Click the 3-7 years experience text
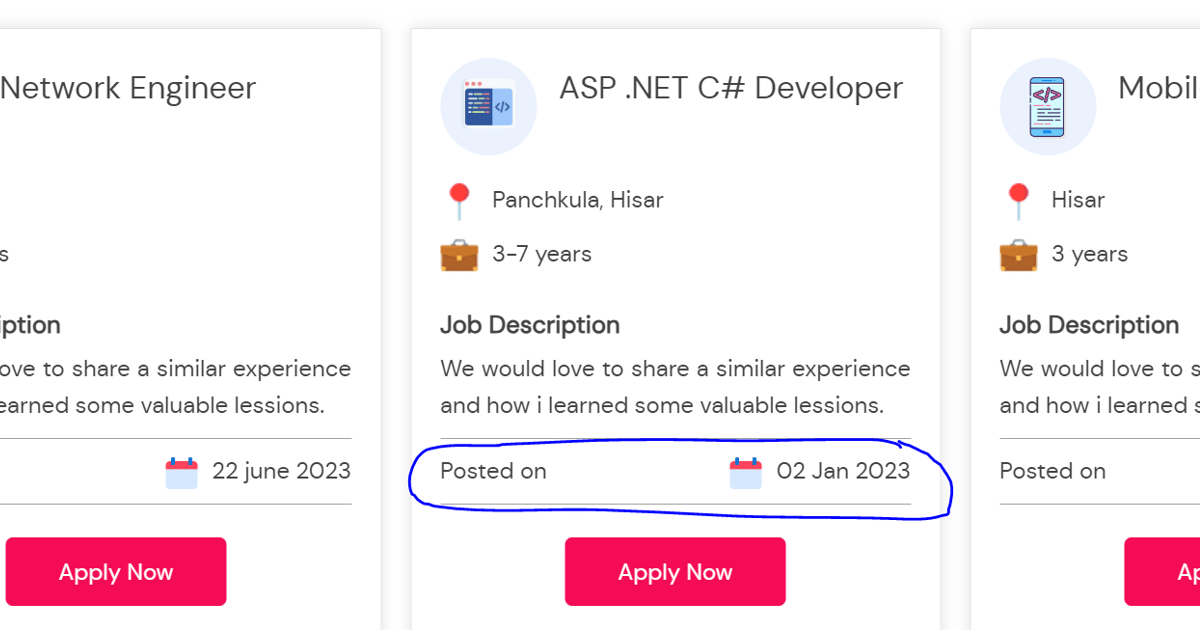The height and width of the screenshot is (630, 1200). pos(541,255)
